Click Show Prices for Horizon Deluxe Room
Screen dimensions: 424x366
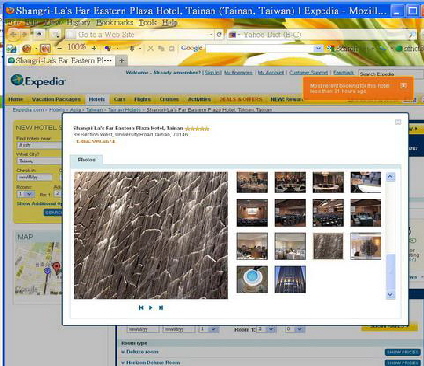pyautogui.click(x=402, y=363)
